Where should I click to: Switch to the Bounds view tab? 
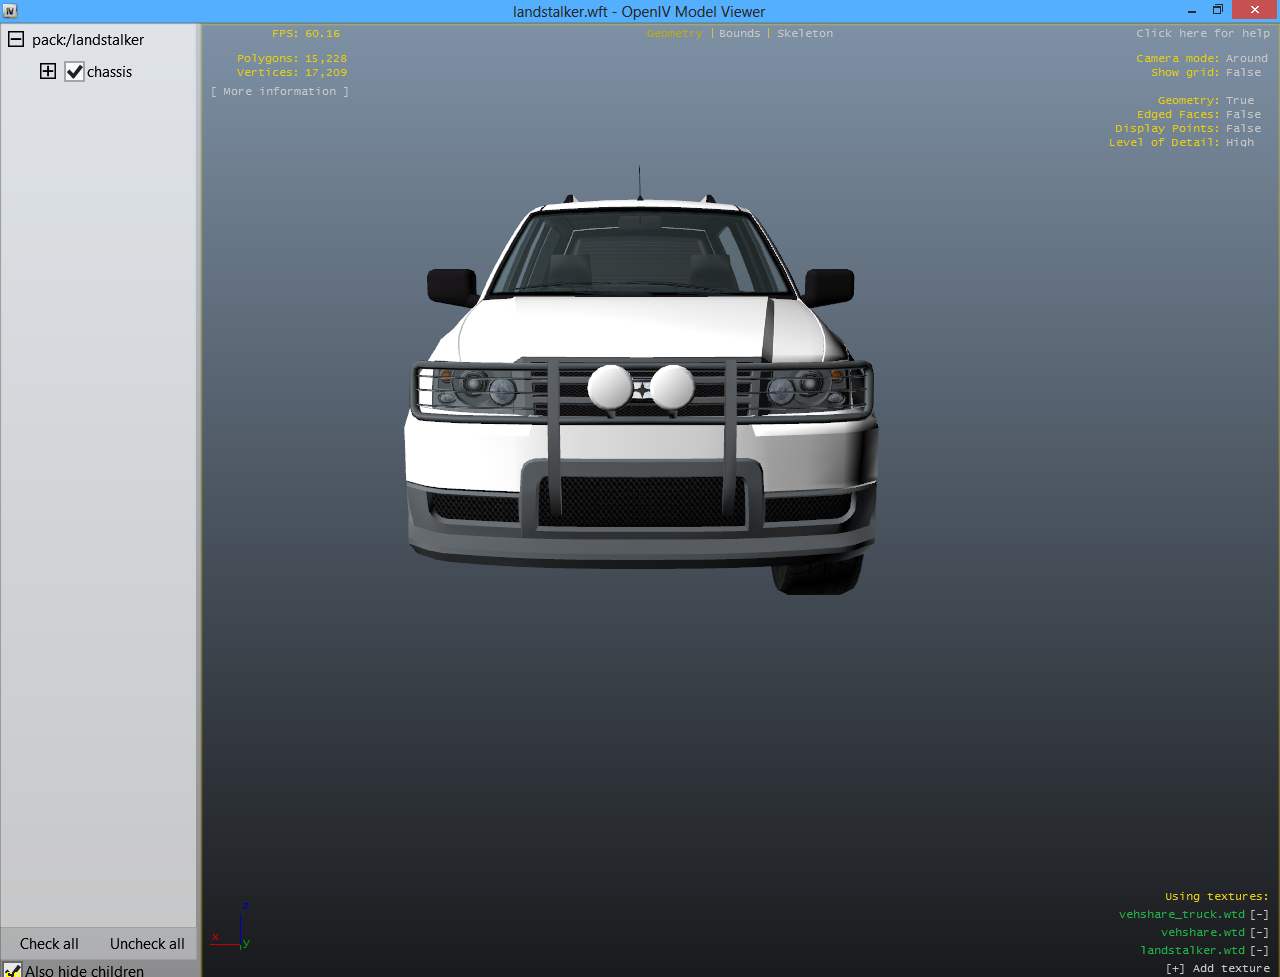click(739, 34)
